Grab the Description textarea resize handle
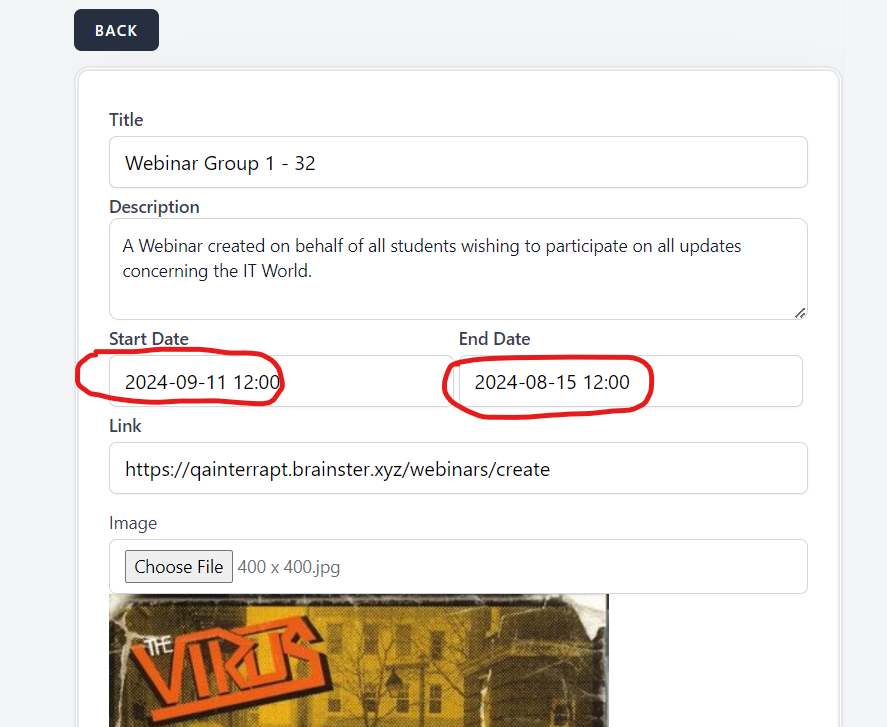The width and height of the screenshot is (887, 727). 799,312
